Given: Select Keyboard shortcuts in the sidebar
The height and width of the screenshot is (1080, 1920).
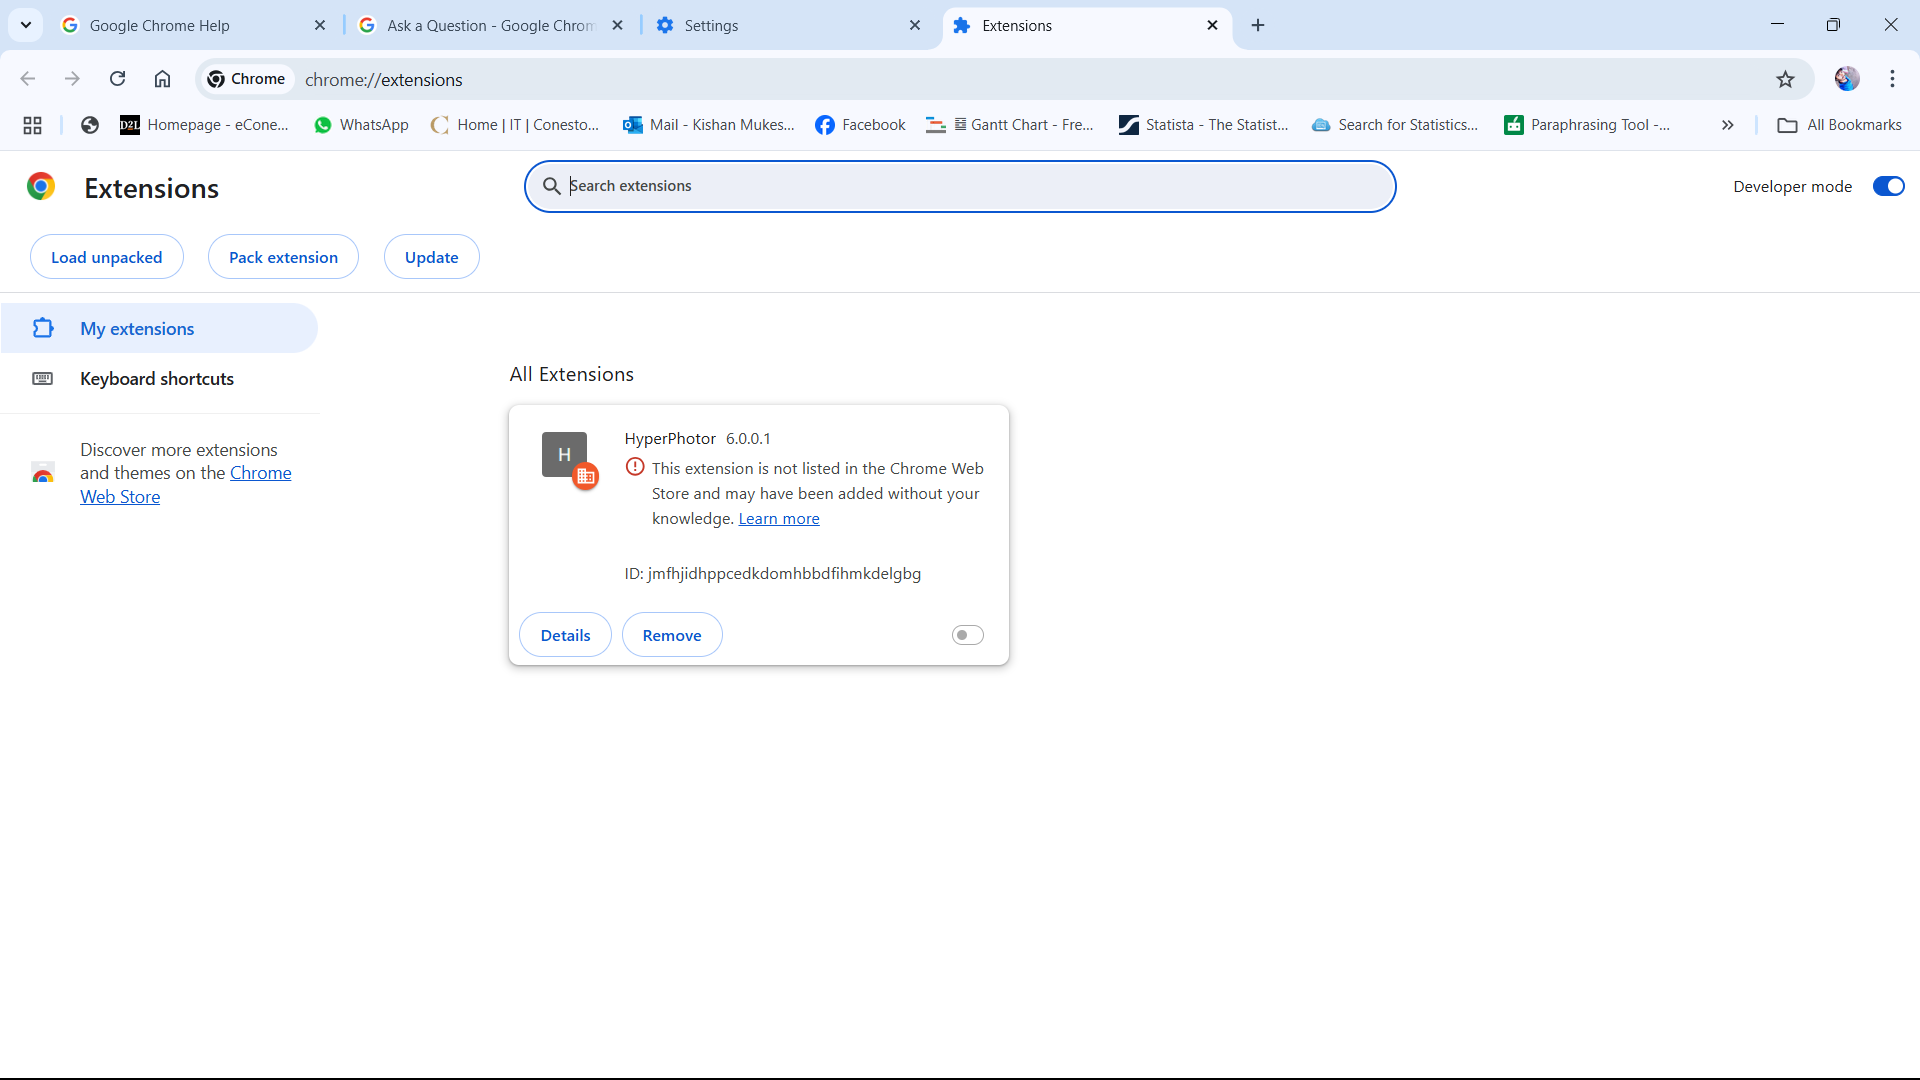Looking at the screenshot, I should pyautogui.click(x=157, y=379).
